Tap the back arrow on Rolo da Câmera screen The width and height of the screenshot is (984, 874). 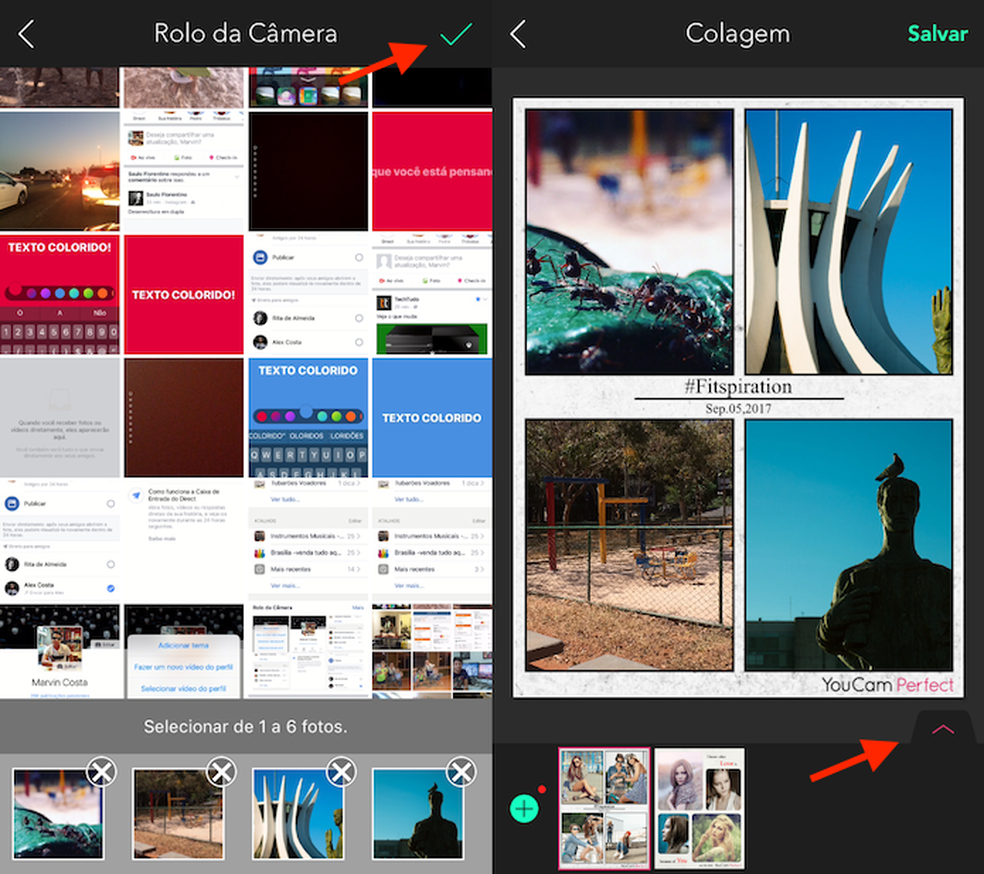coord(26,33)
